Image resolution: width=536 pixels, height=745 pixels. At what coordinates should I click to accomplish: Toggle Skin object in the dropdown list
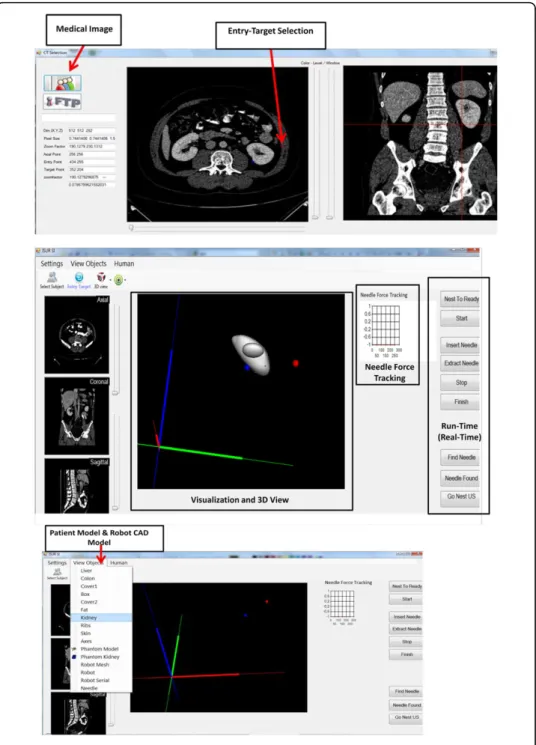click(101, 633)
